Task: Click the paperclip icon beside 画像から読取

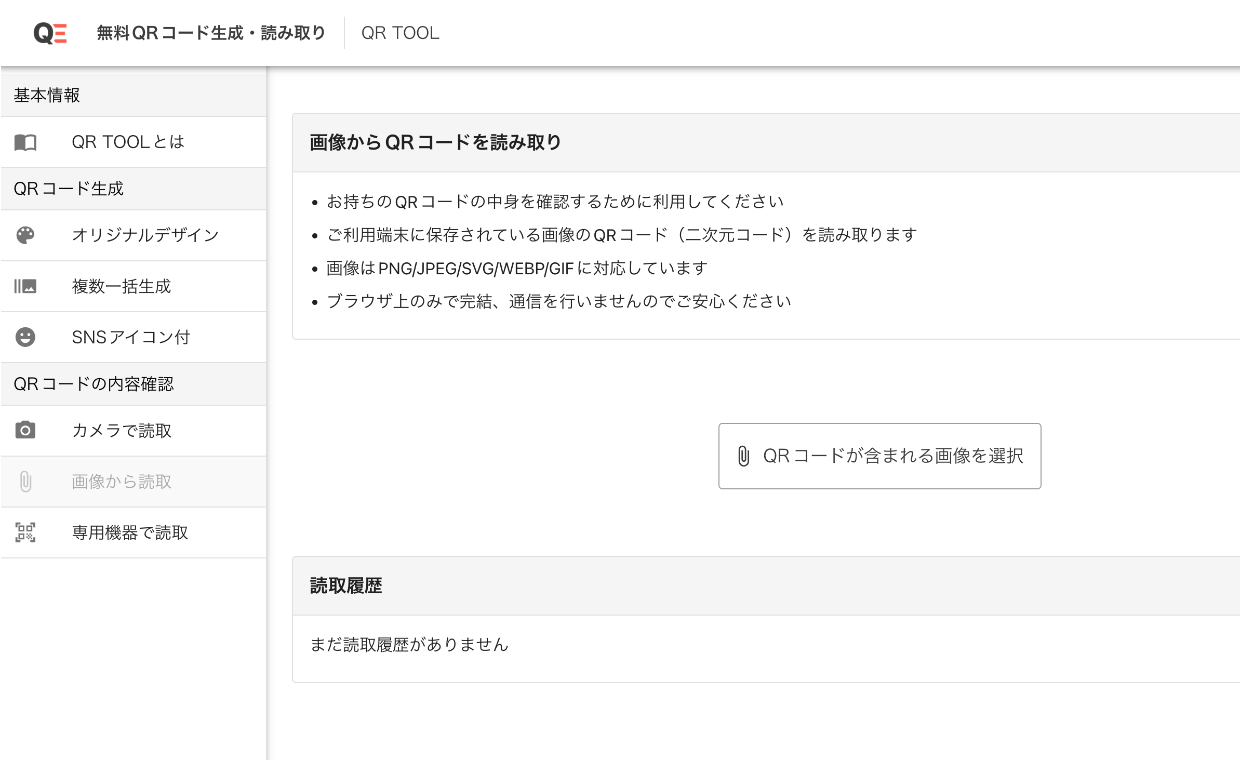Action: point(25,482)
